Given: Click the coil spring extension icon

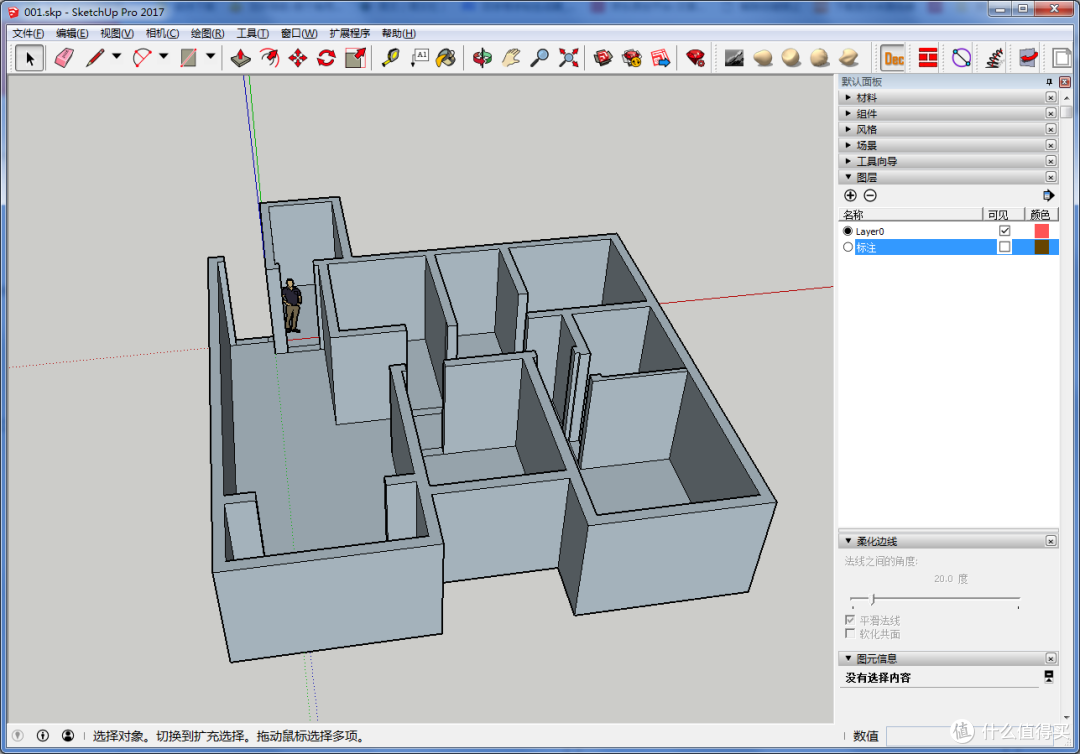Looking at the screenshot, I should [994, 58].
